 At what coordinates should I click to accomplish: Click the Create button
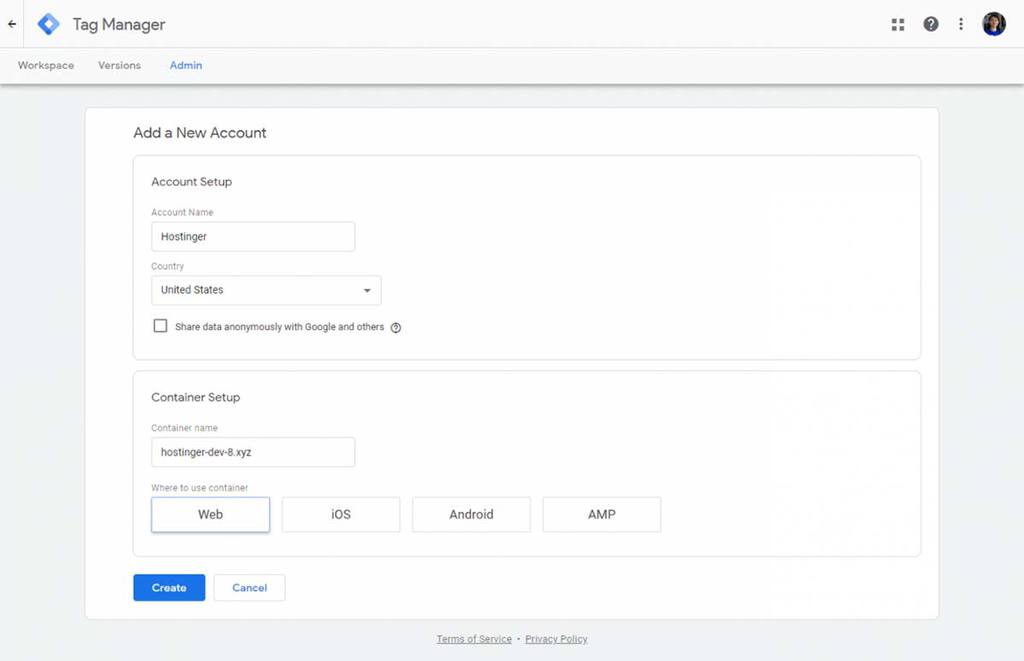coord(168,587)
